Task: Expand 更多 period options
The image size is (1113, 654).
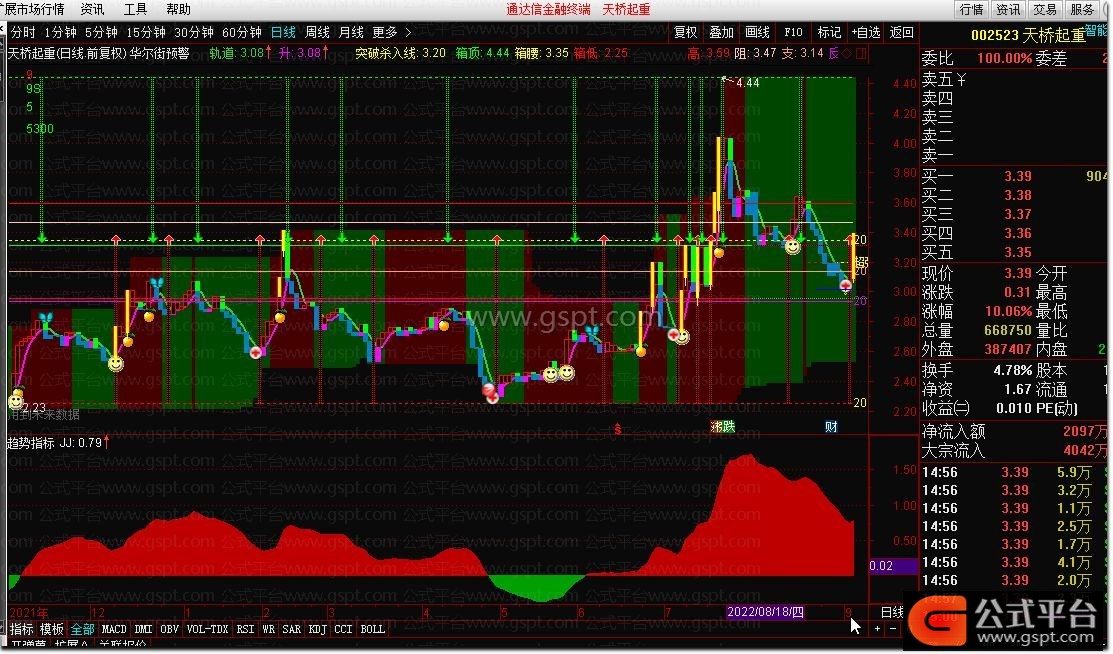Action: 391,32
